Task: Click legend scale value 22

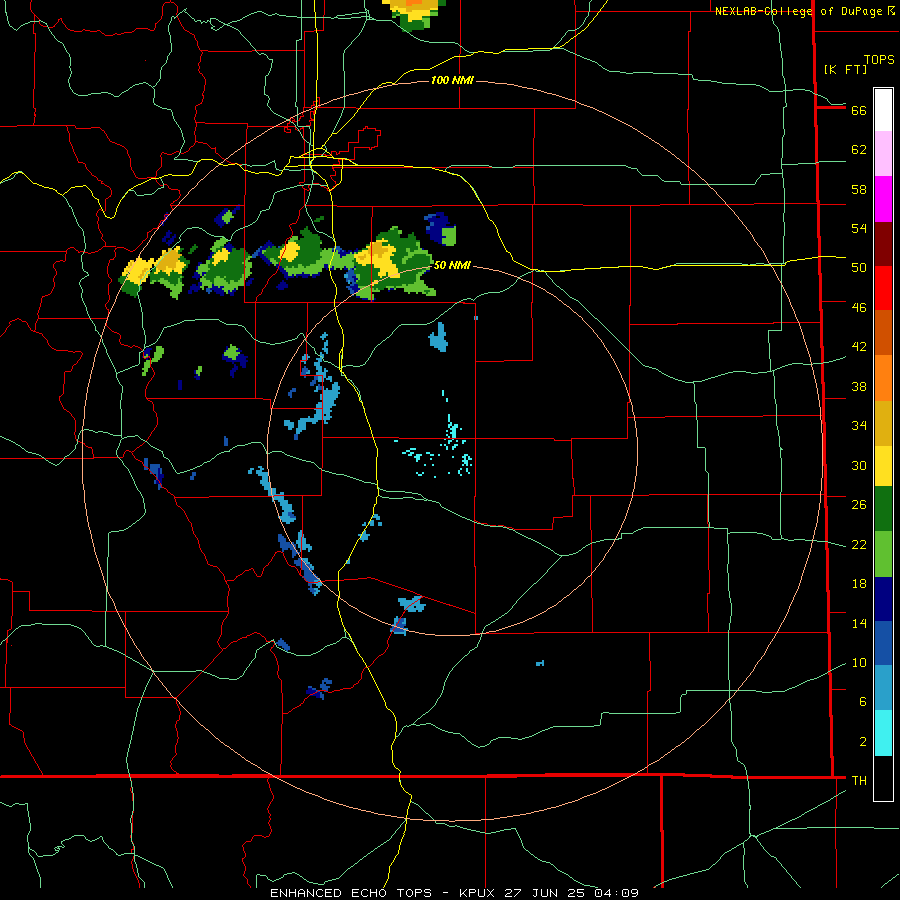Action: pyautogui.click(x=859, y=544)
